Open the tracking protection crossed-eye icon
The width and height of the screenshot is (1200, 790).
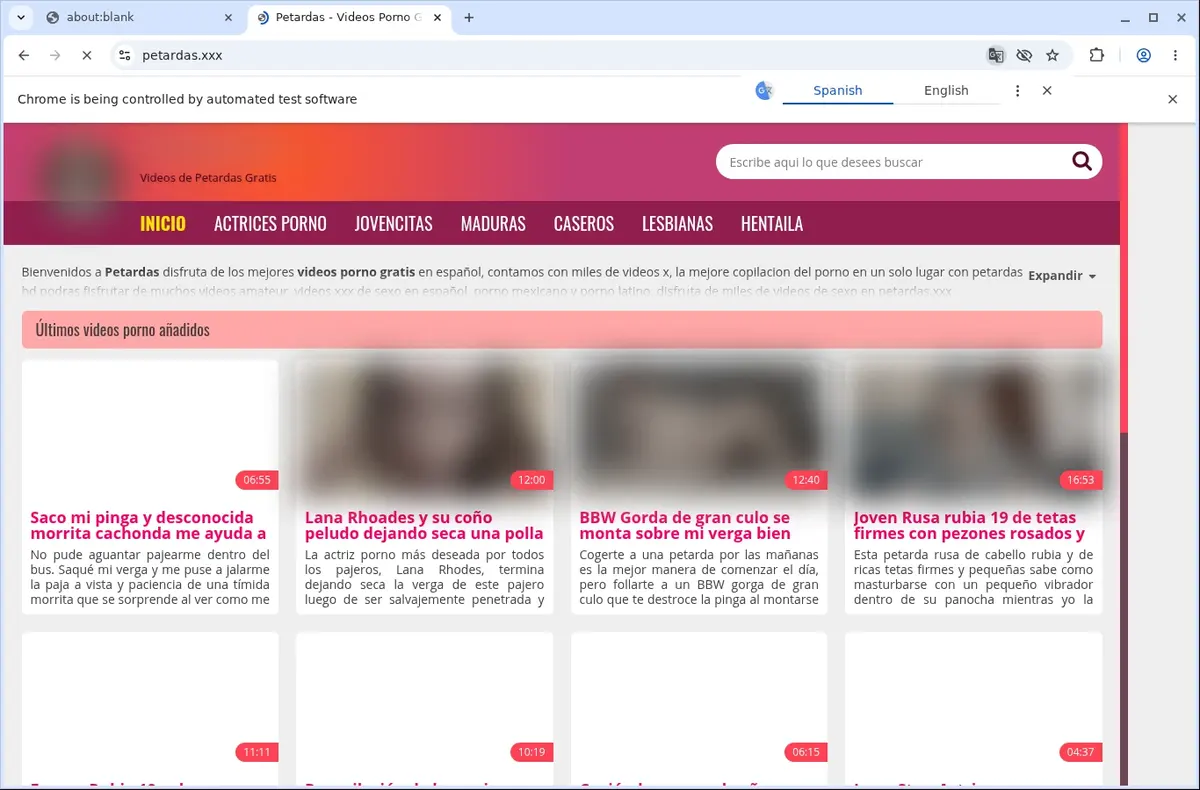point(1024,56)
